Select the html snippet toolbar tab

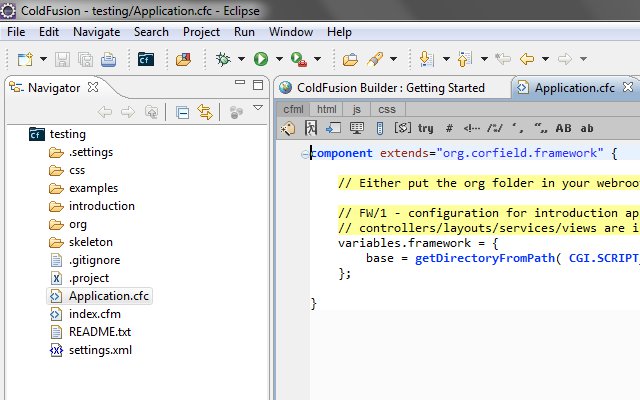click(x=327, y=109)
